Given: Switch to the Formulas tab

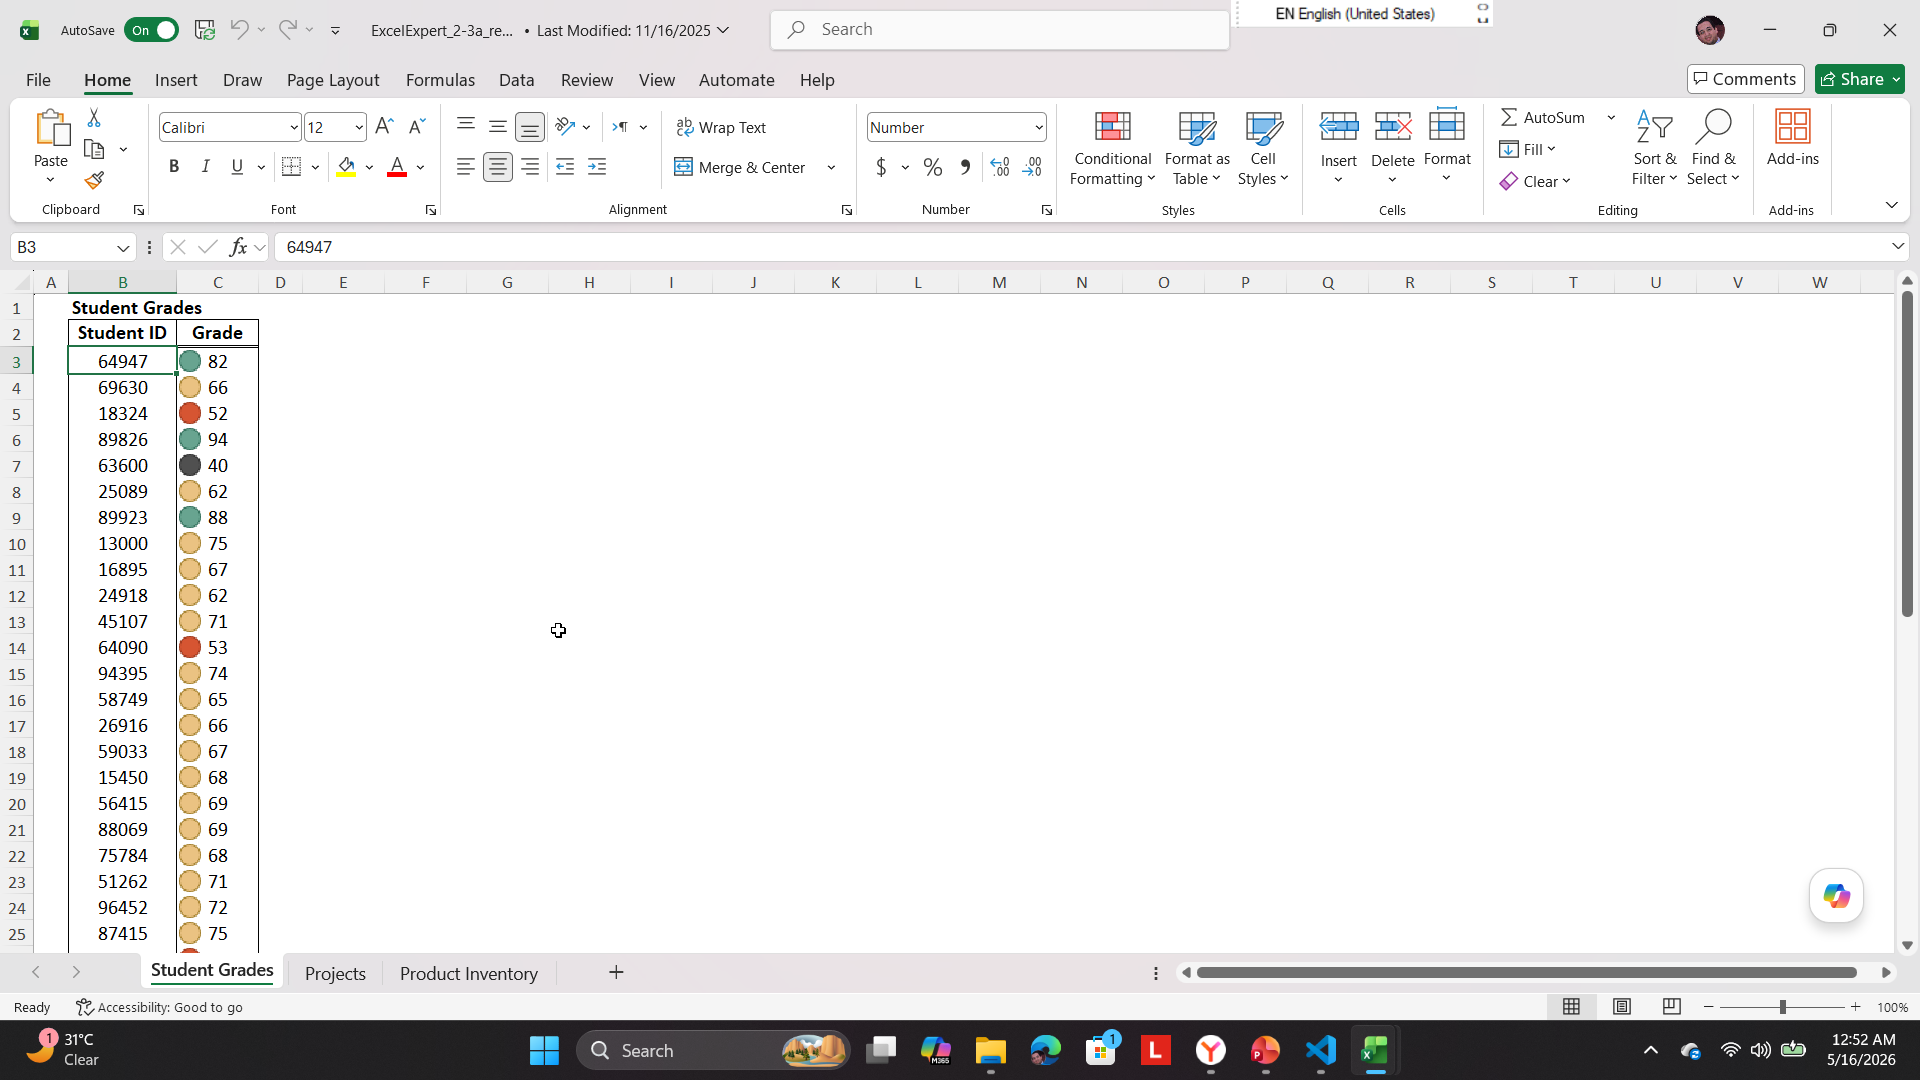Looking at the screenshot, I should 440,80.
